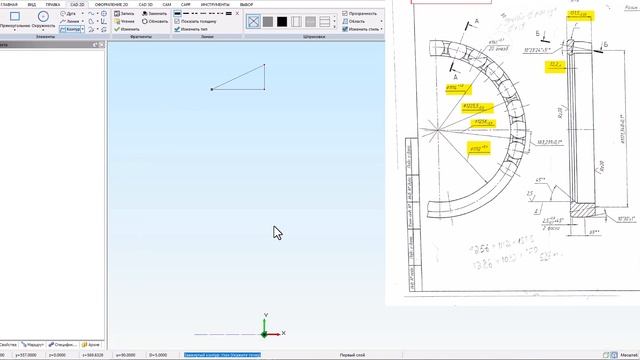Viewport: 640px width, 360px height.
Task: Open Область dropdown arrow
Action: [x=382, y=21]
